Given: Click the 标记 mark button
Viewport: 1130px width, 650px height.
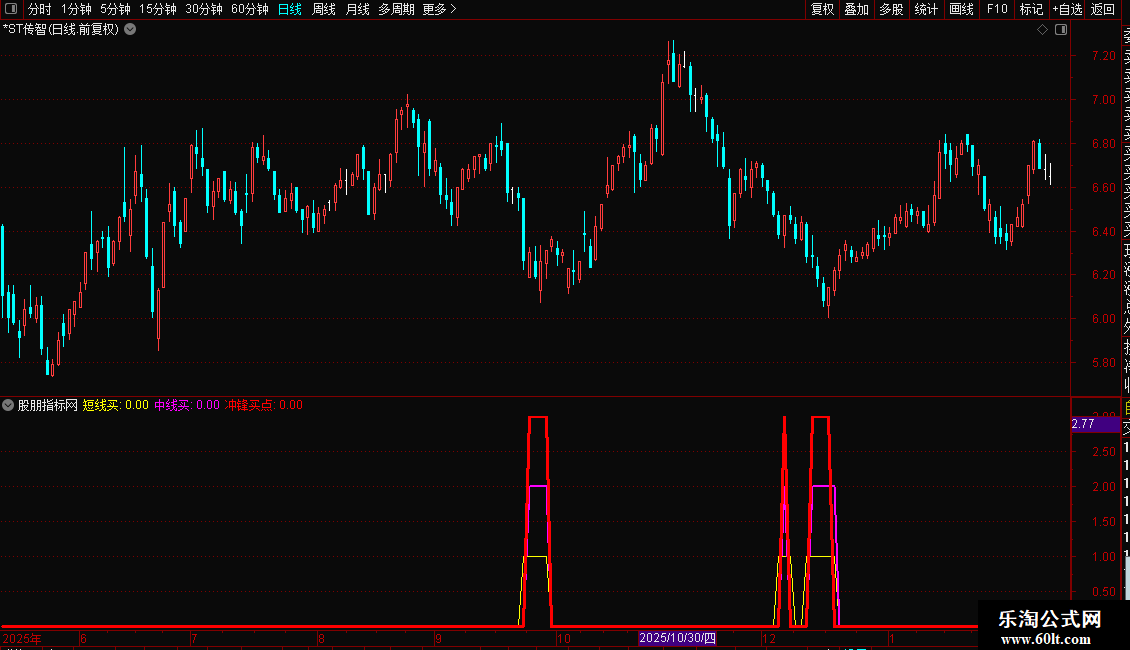Looking at the screenshot, I should [x=1031, y=9].
